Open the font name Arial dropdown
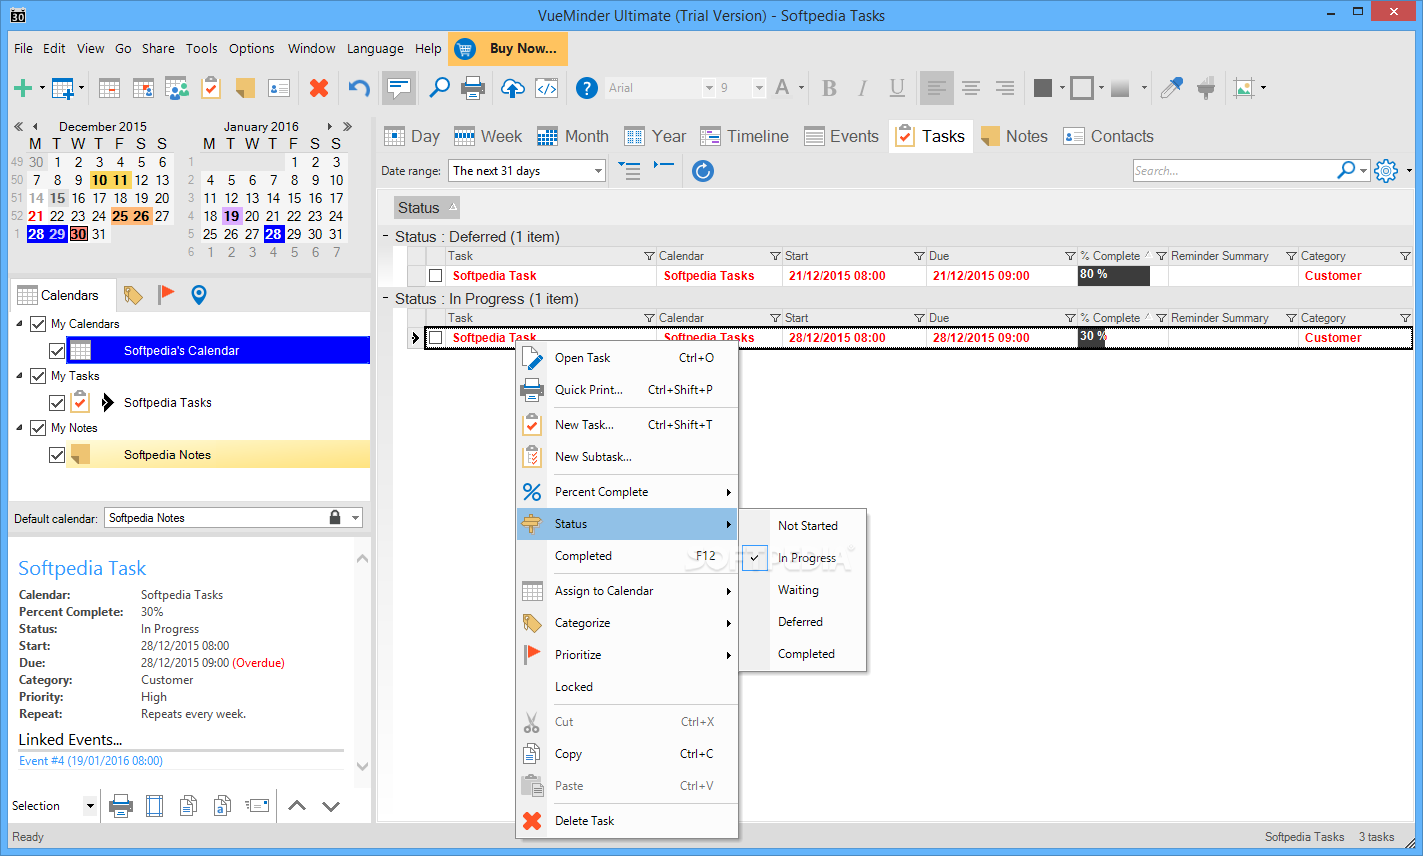Image resolution: width=1423 pixels, height=856 pixels. 709,88
